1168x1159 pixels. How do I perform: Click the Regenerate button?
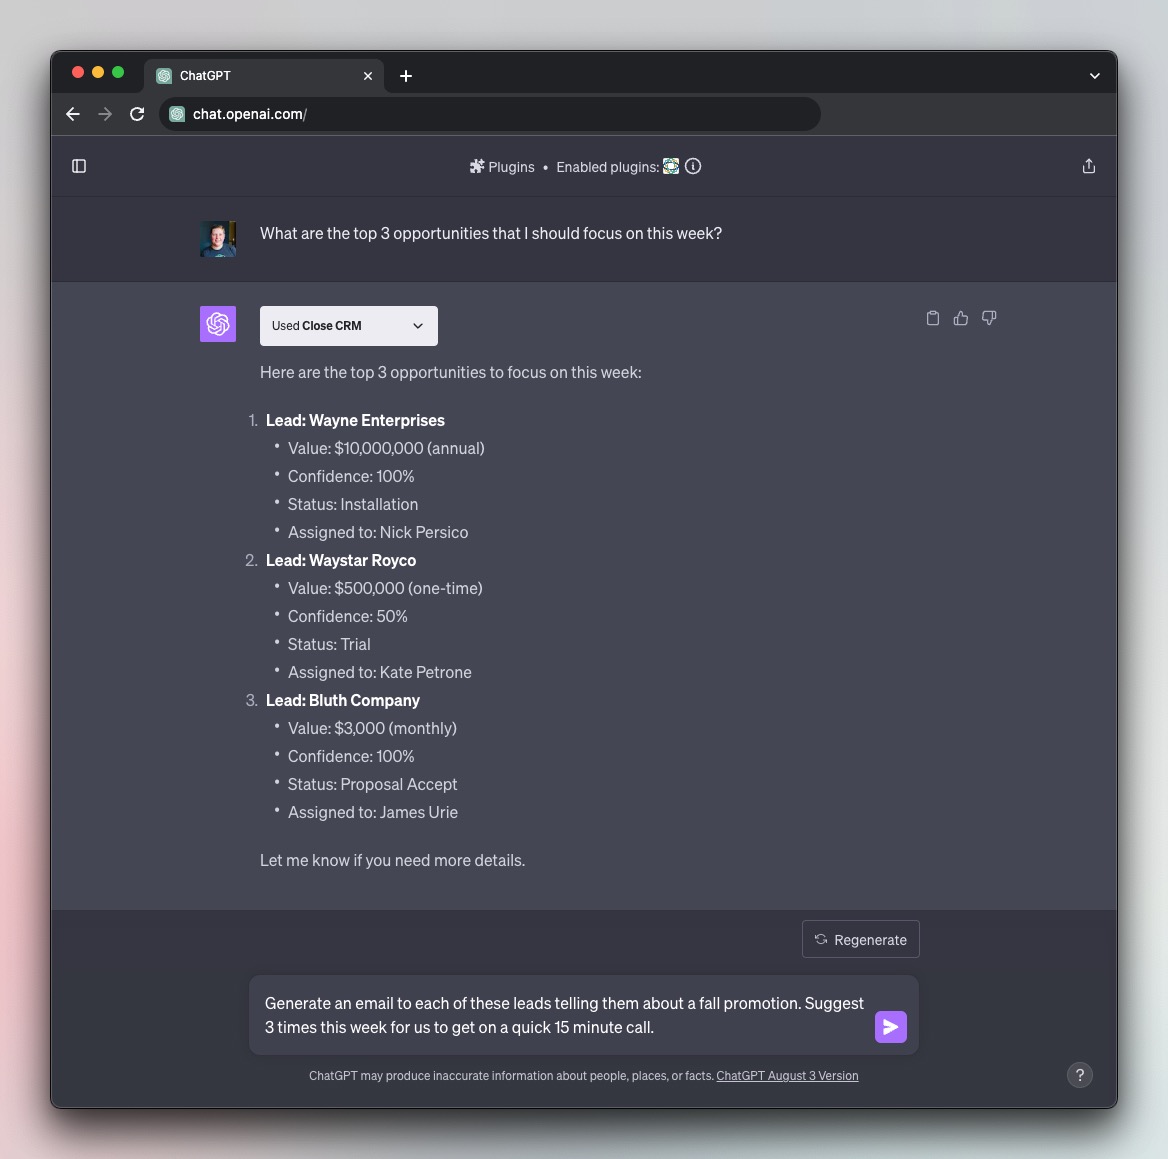pos(860,938)
